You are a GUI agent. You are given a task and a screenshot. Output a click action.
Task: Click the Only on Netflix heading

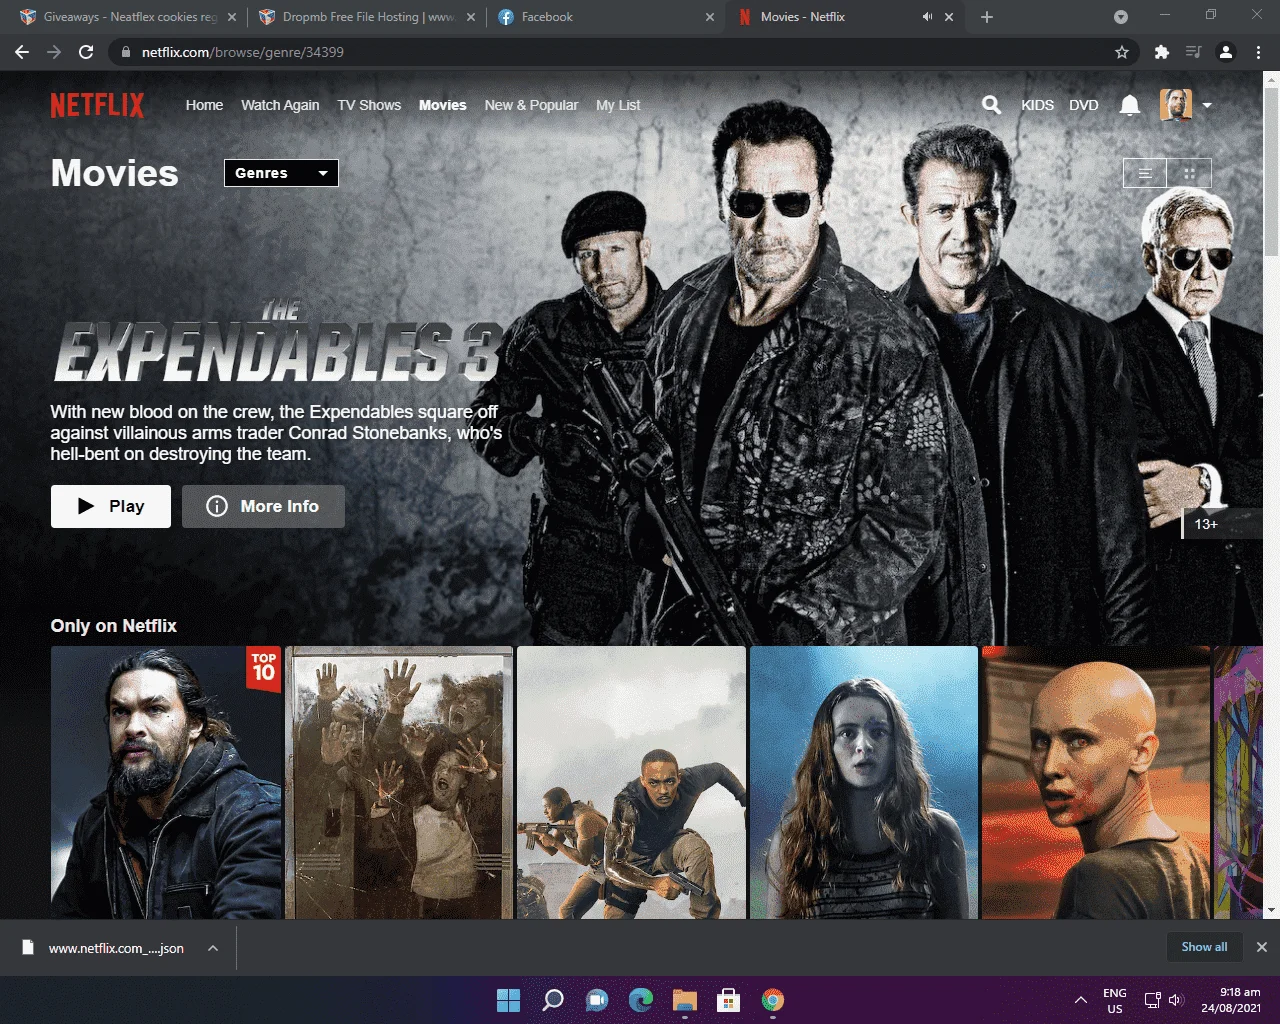click(x=114, y=626)
